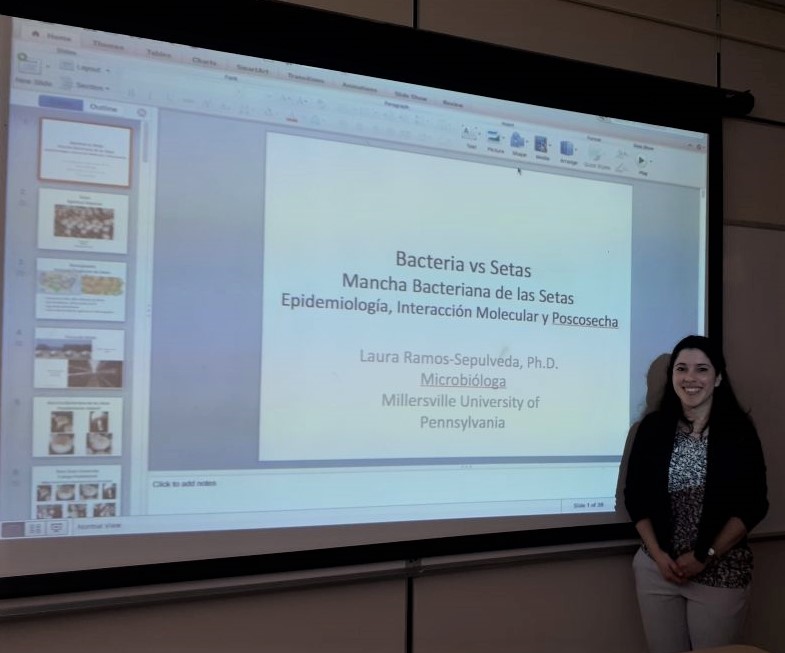Click the 'Click to add notes' field
This screenshot has width=785, height=653.
click(x=185, y=484)
